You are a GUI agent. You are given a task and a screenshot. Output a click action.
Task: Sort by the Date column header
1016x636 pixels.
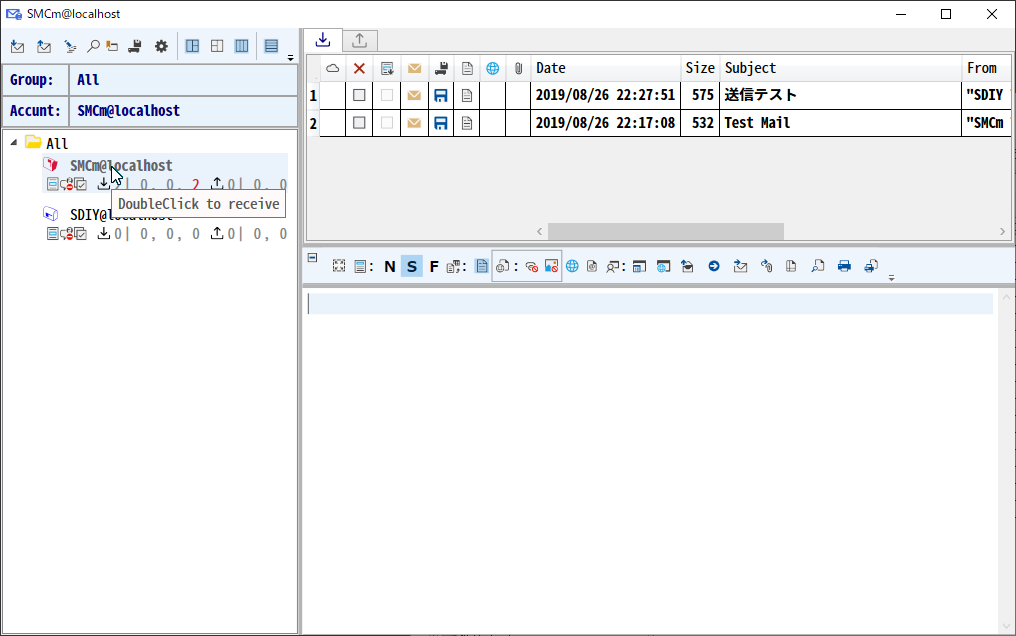605,68
